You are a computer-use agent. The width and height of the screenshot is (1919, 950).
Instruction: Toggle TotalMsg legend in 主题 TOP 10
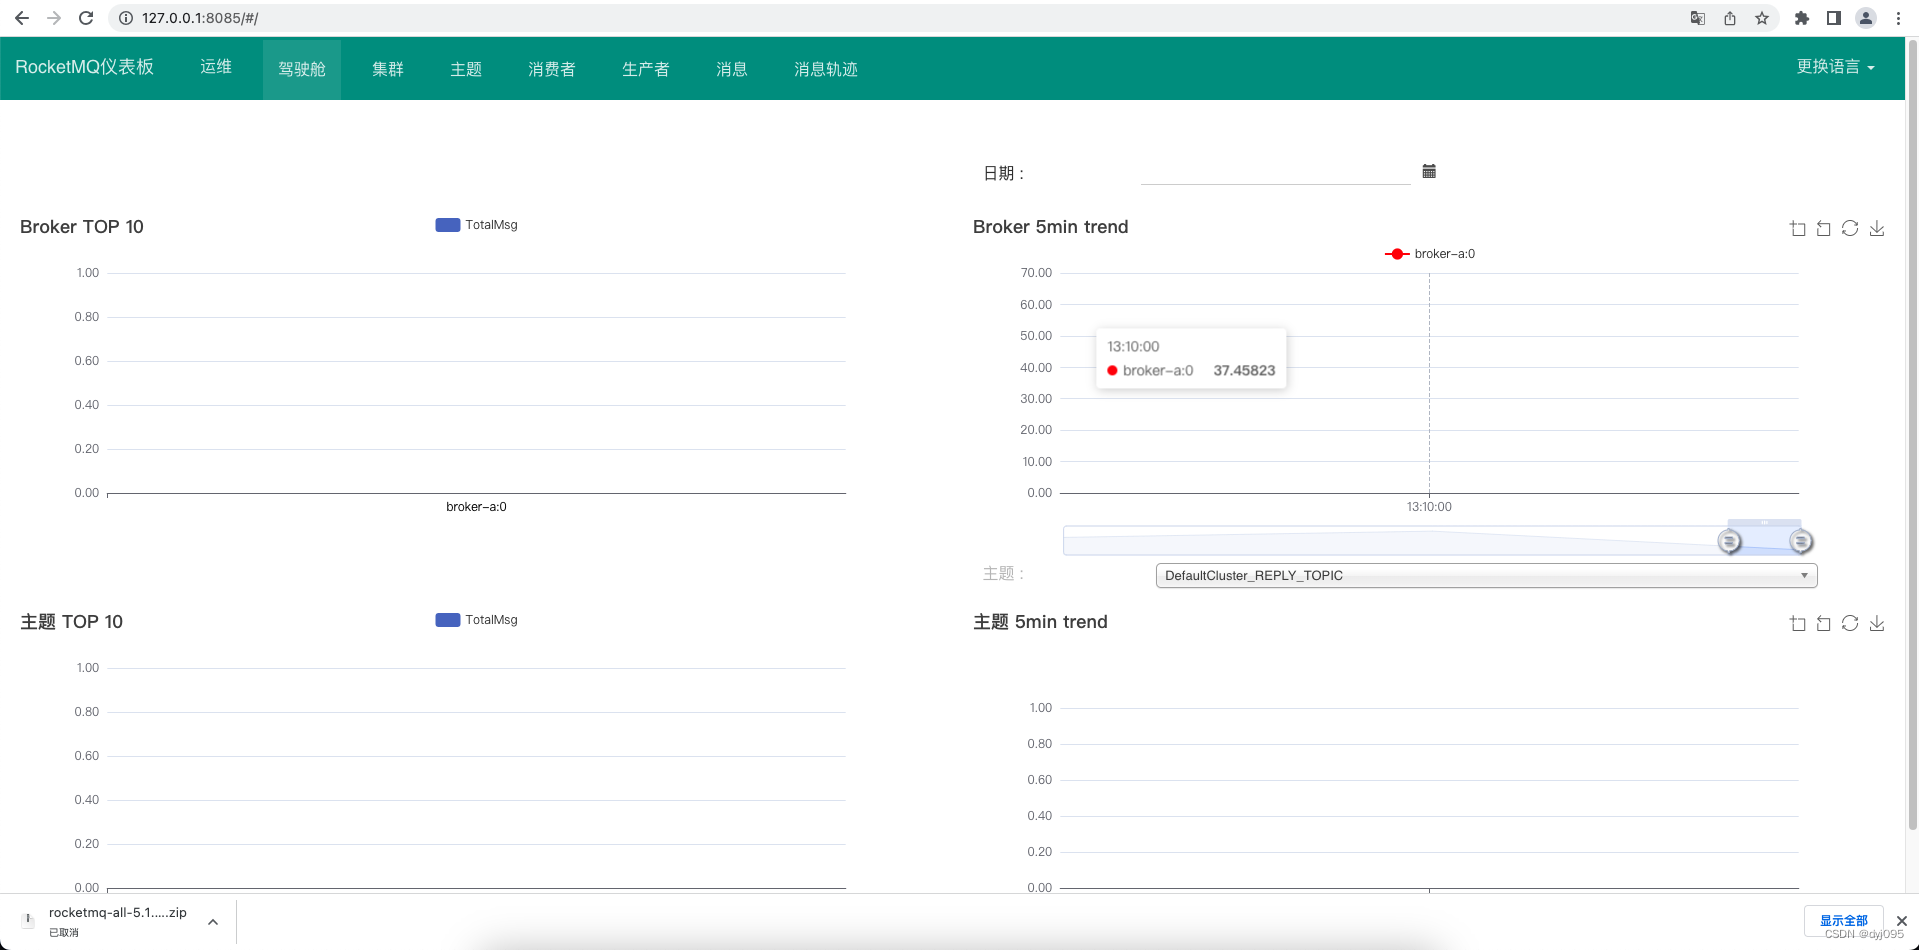pos(476,620)
